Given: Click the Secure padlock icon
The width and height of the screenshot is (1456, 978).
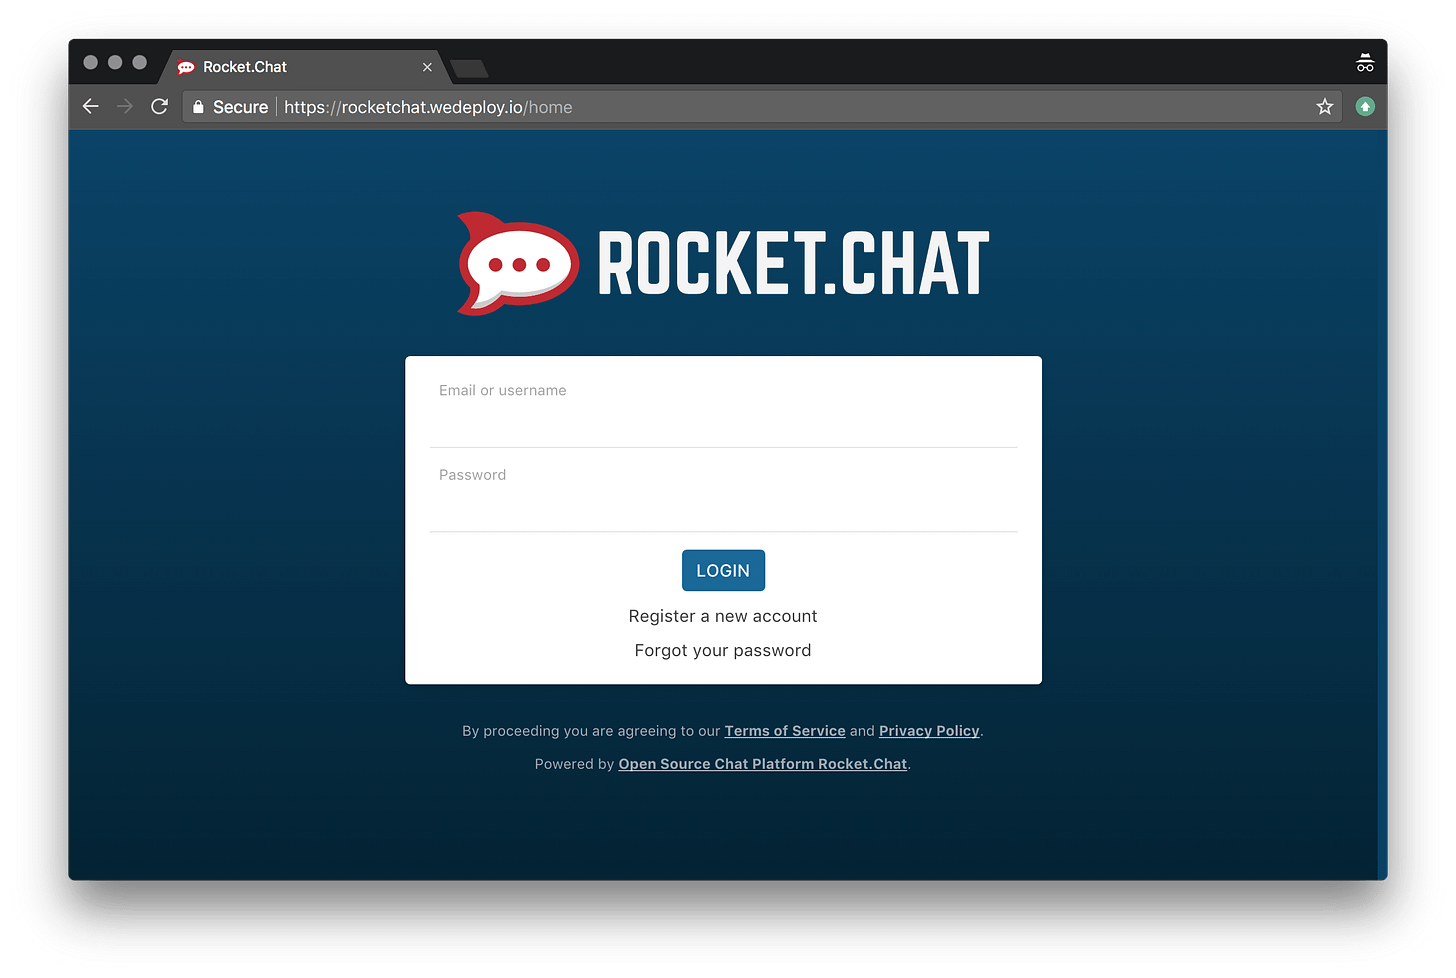Looking at the screenshot, I should click(x=198, y=107).
